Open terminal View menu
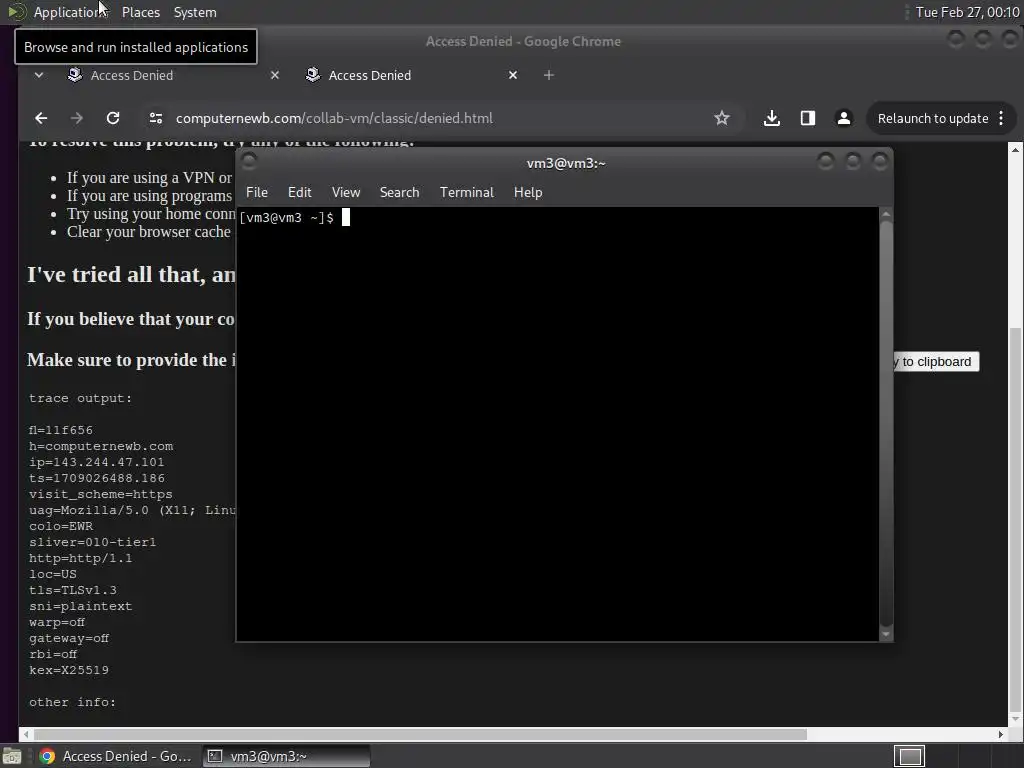The height and width of the screenshot is (768, 1024). [x=345, y=192]
